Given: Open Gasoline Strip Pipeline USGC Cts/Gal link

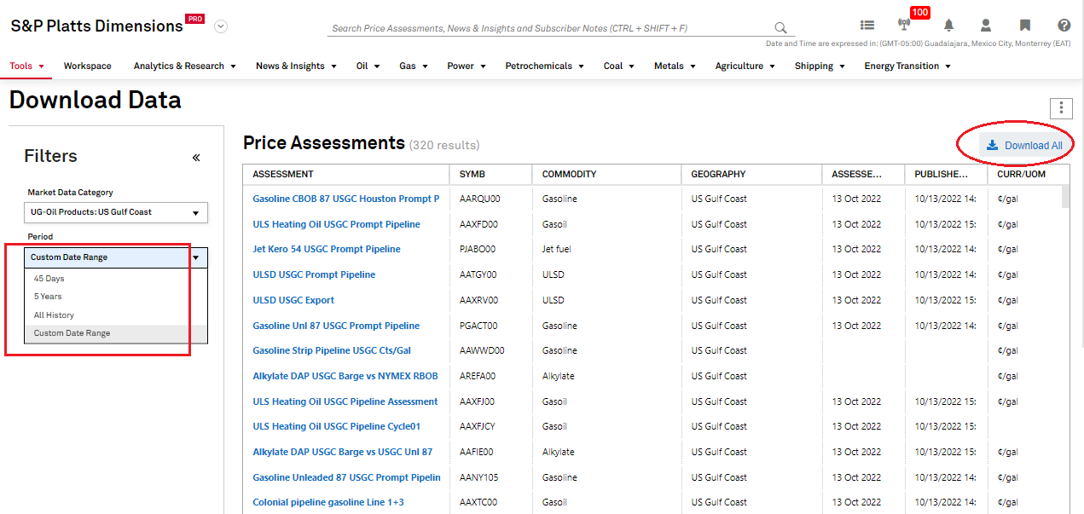Looking at the screenshot, I should (332, 351).
